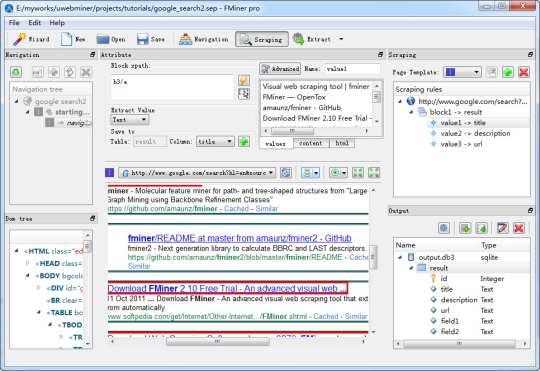This screenshot has height=371, width=540.
Task: Open the Help menu
Action: 57,23
